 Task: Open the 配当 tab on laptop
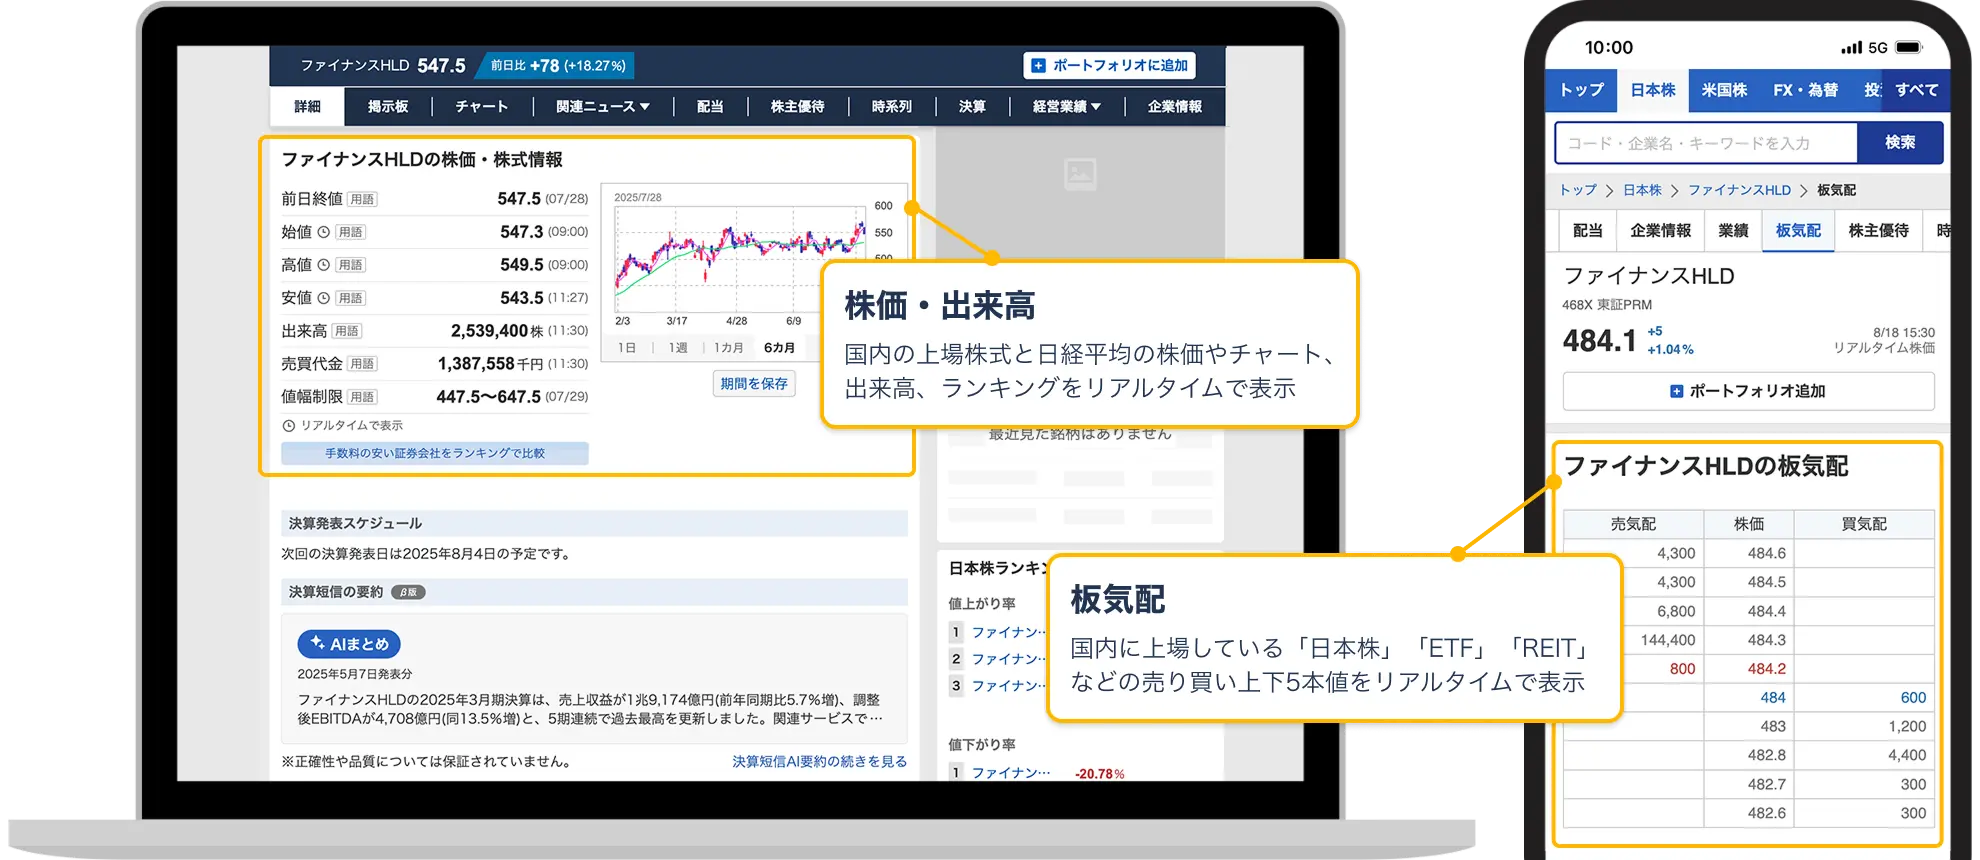pyautogui.click(x=710, y=107)
